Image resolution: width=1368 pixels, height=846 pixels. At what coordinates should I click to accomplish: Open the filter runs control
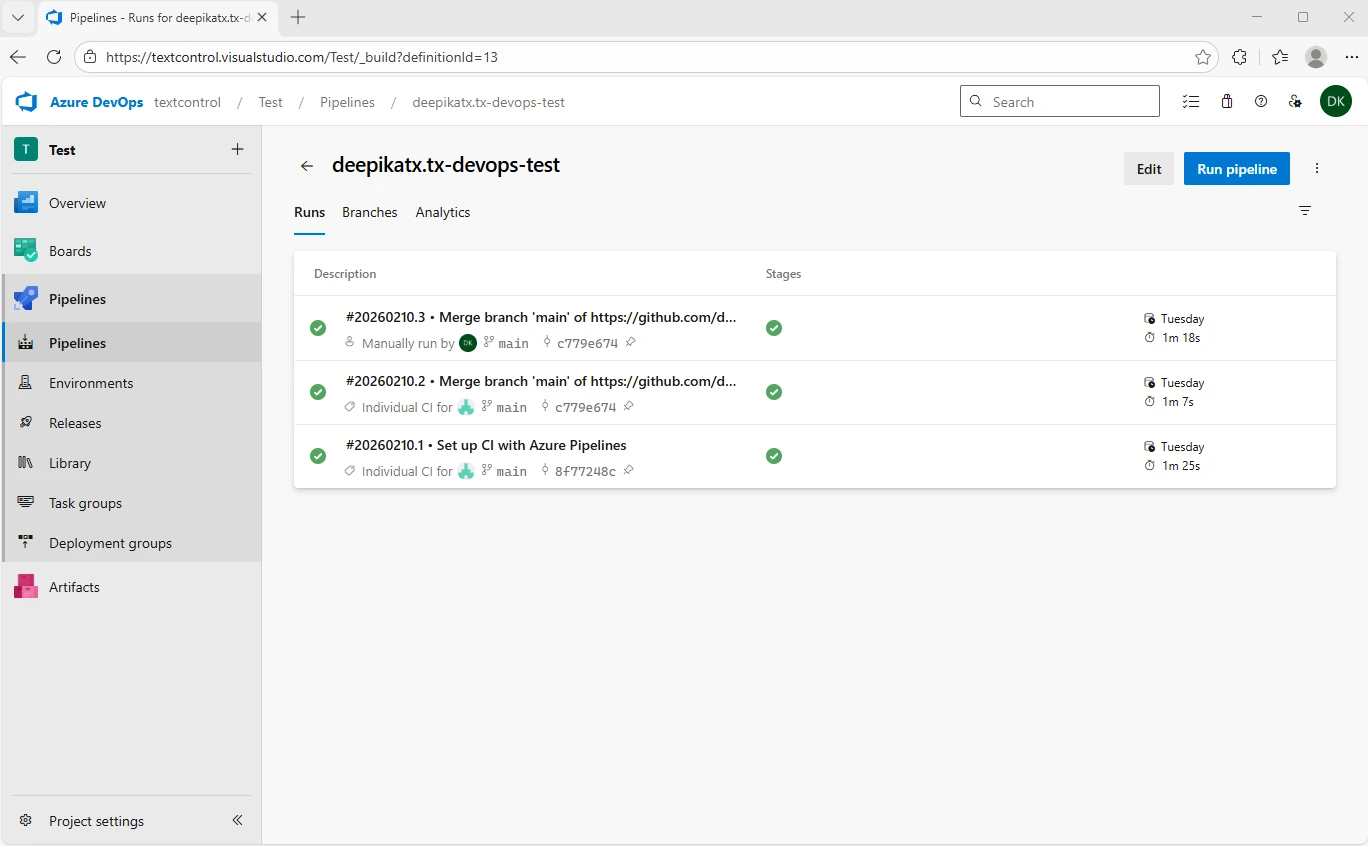click(x=1305, y=211)
